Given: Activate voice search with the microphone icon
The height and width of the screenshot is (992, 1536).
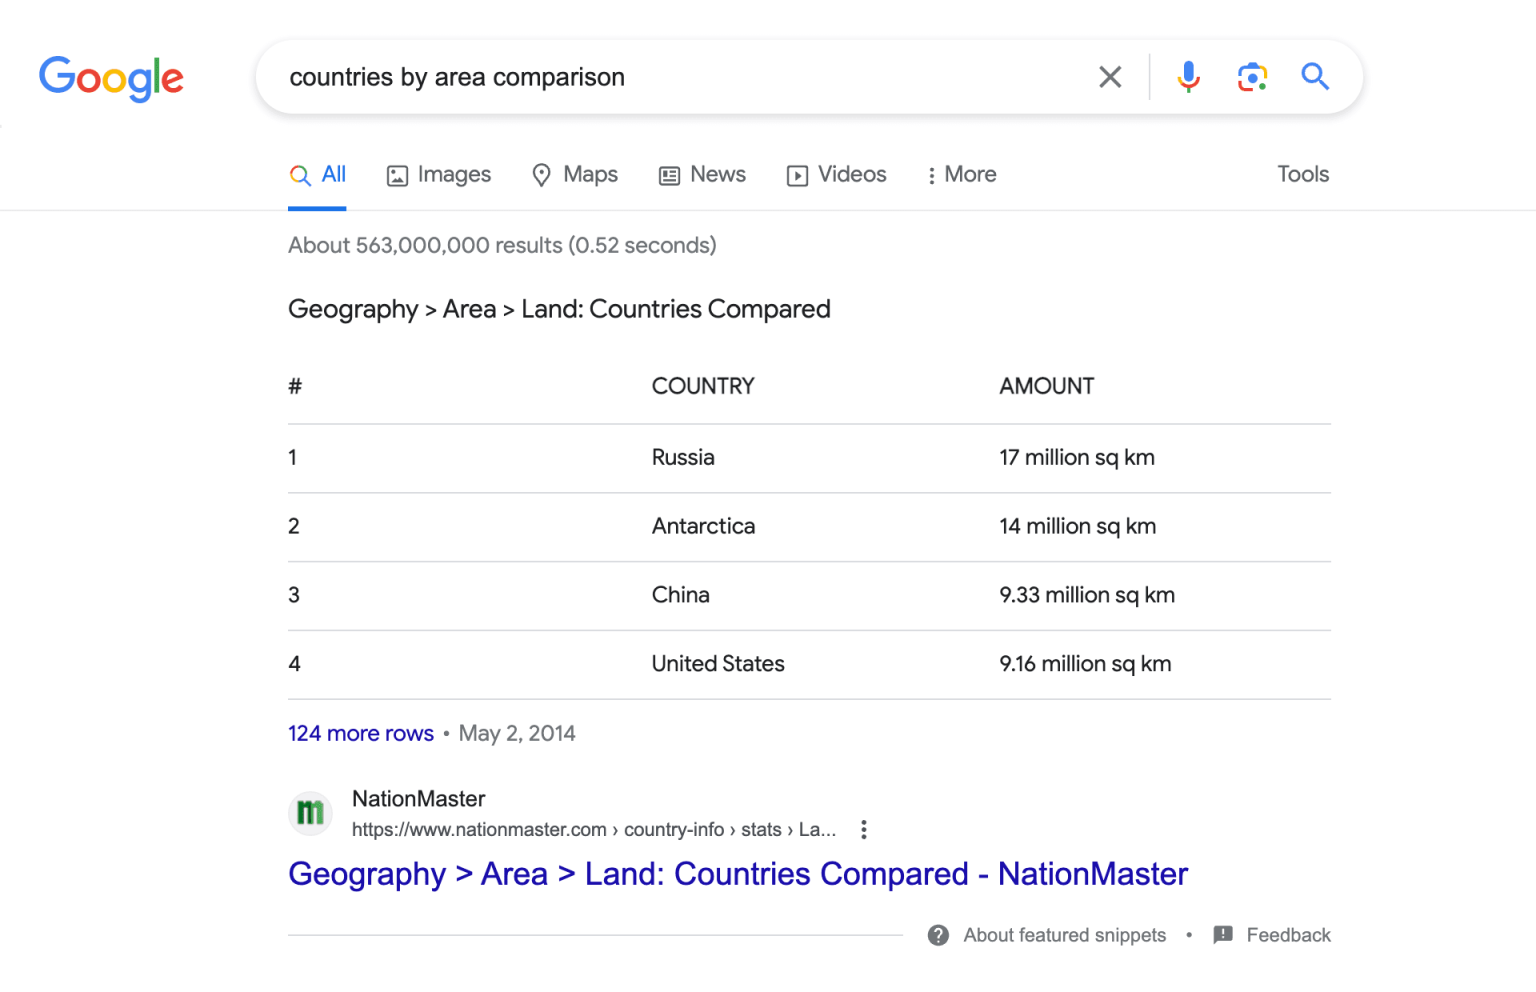Looking at the screenshot, I should click(x=1188, y=76).
